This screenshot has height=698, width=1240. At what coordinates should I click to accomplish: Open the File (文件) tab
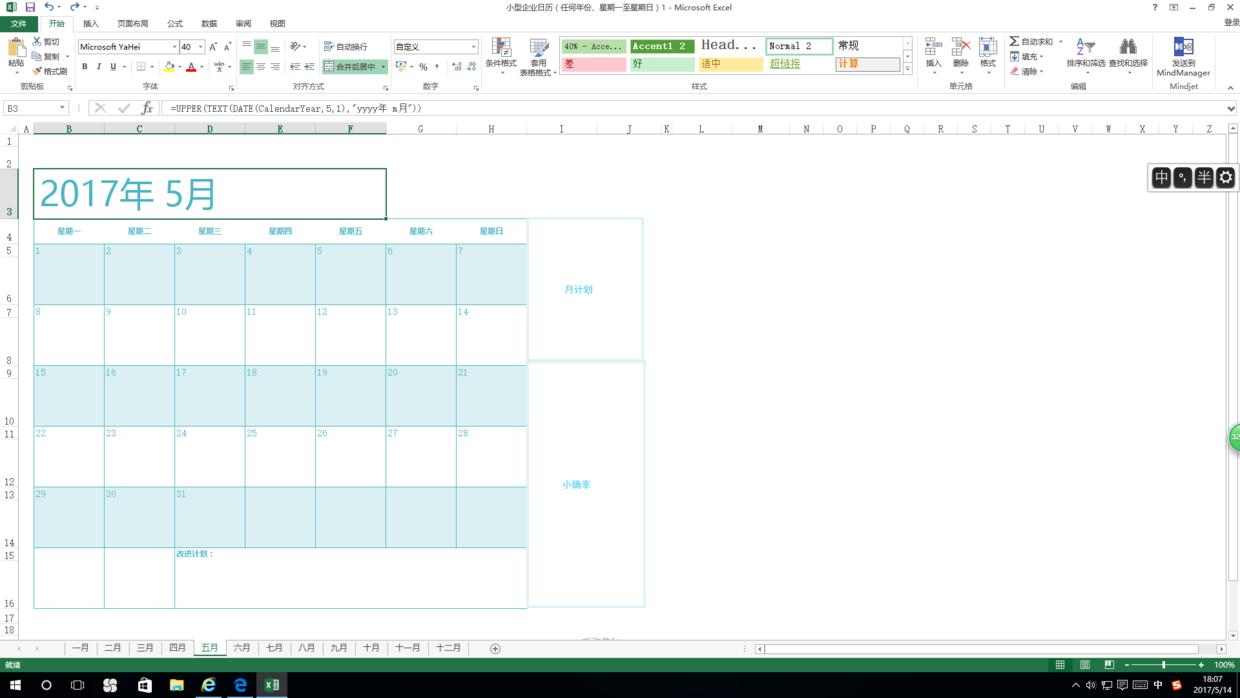click(x=18, y=24)
